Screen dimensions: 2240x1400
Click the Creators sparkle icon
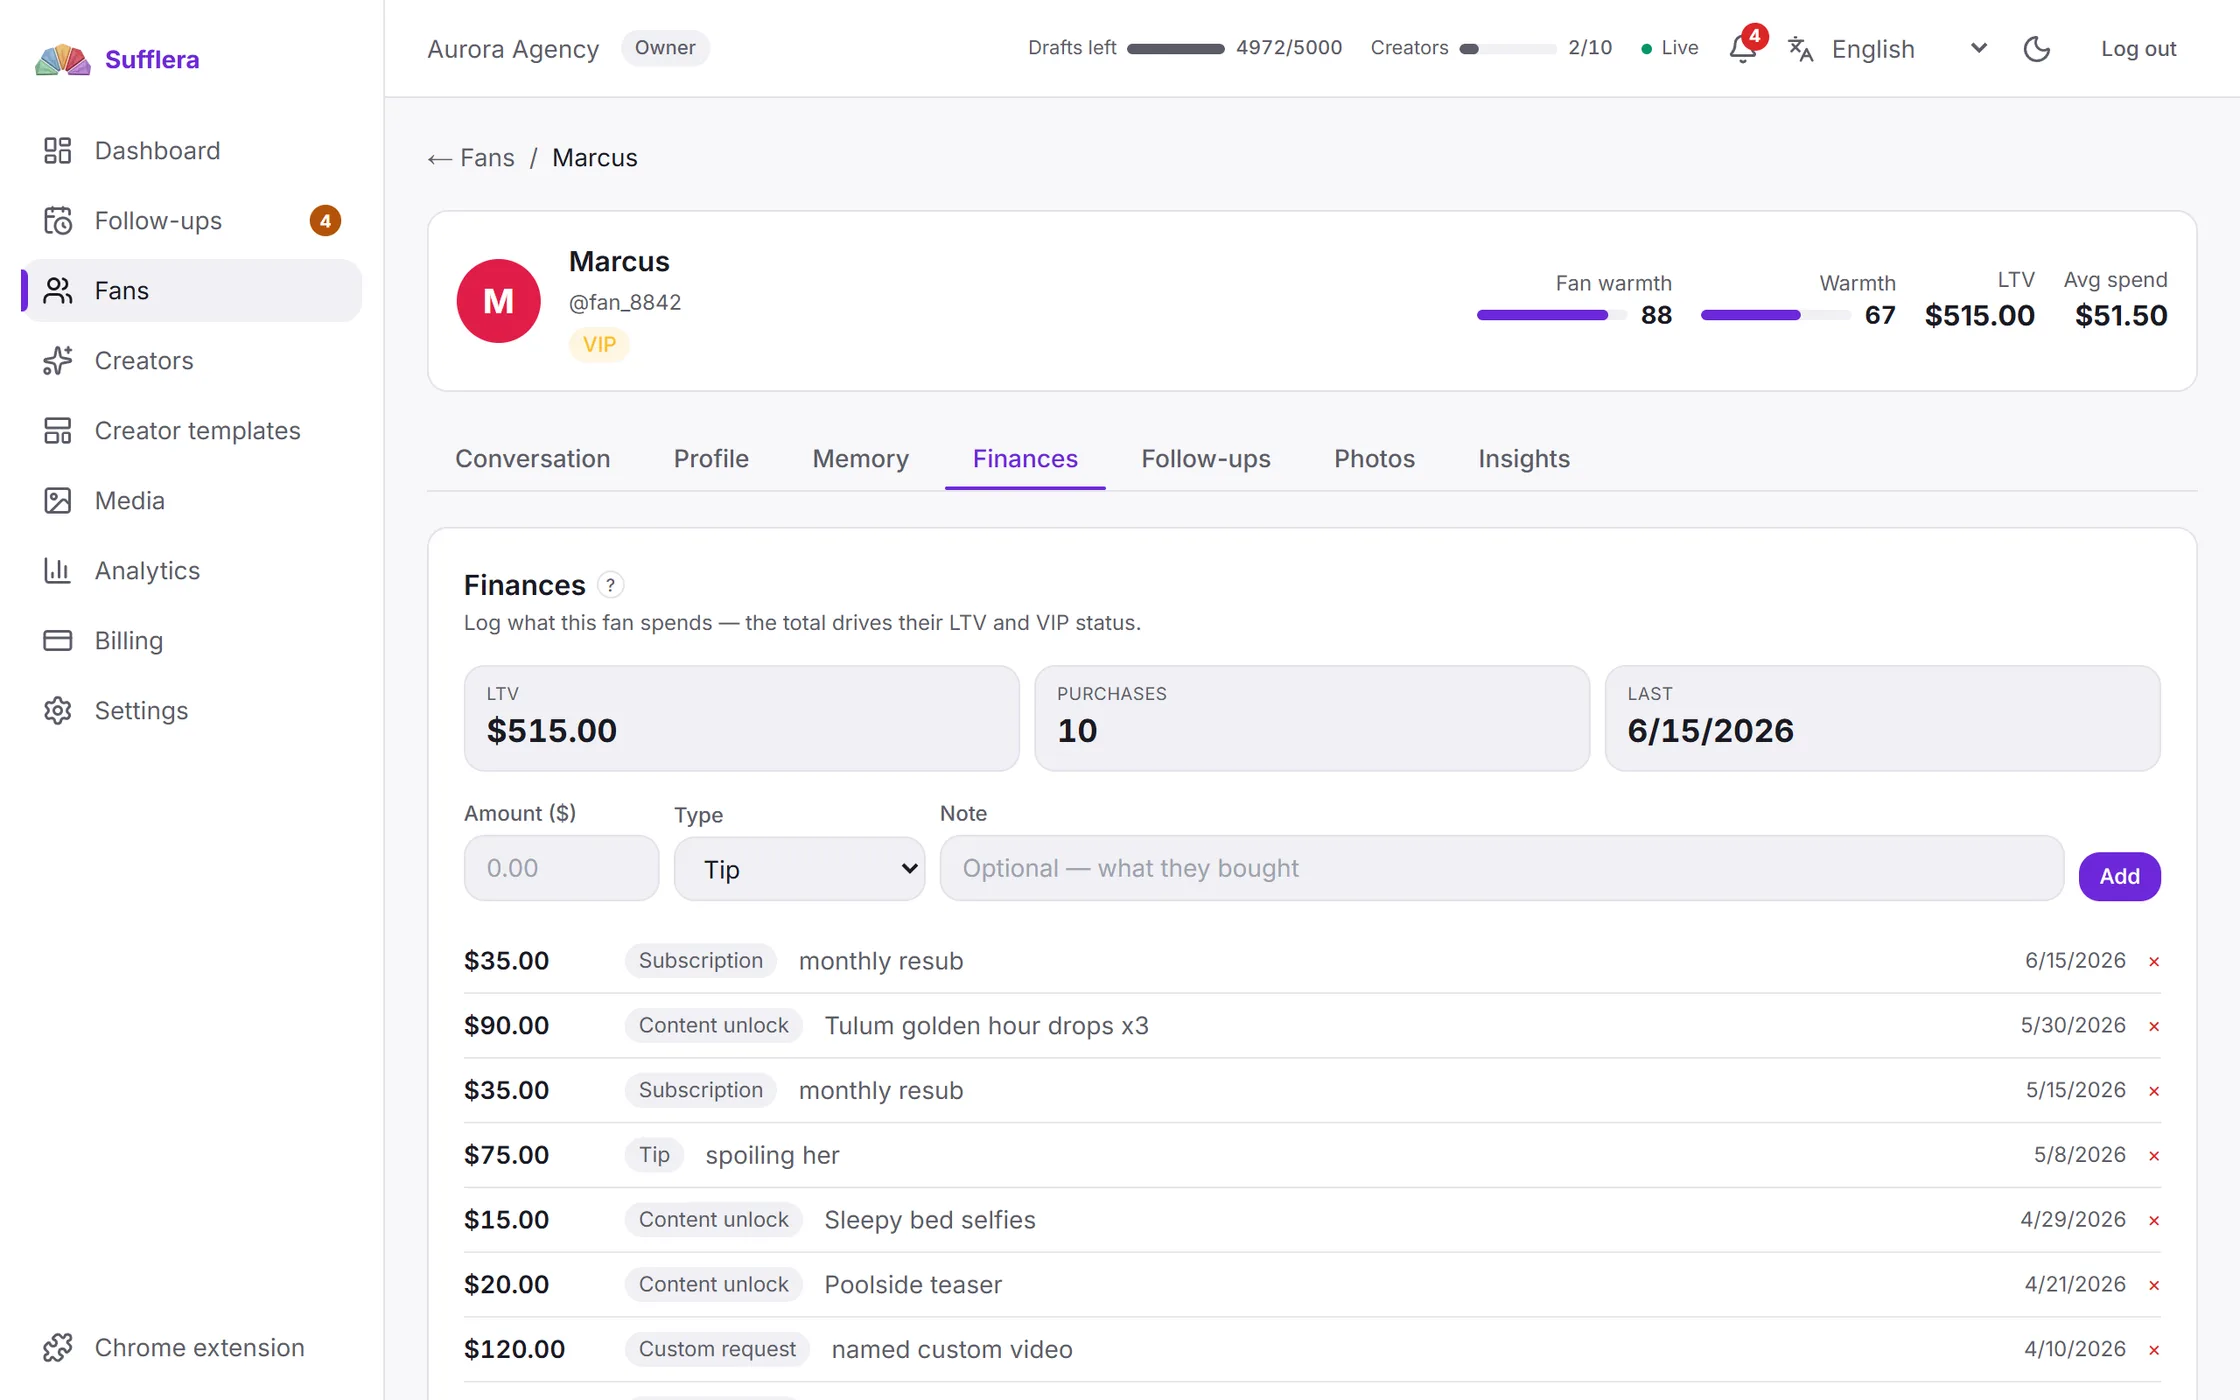coord(58,361)
